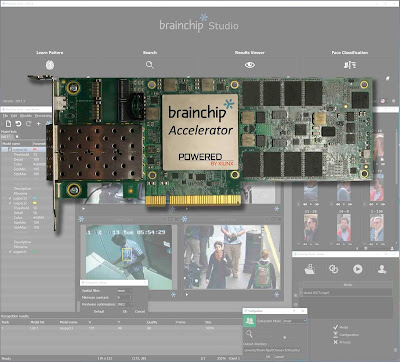Select the vimeo mp4 media row
This screenshot has height=362, width=400.
click(348, 292)
